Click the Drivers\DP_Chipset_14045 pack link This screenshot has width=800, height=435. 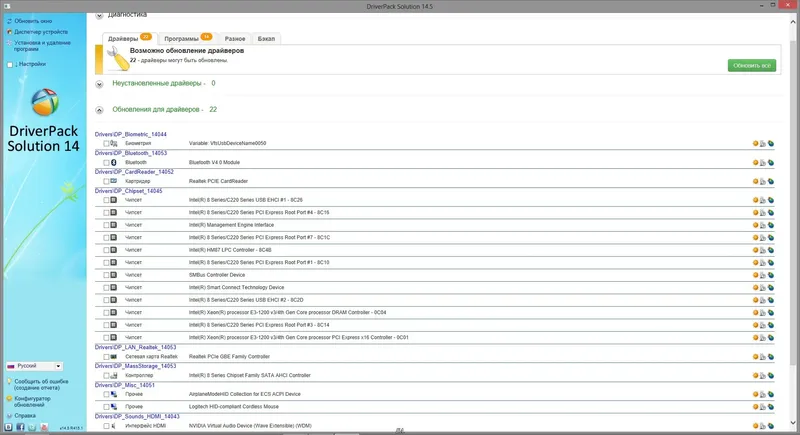click(x=129, y=191)
